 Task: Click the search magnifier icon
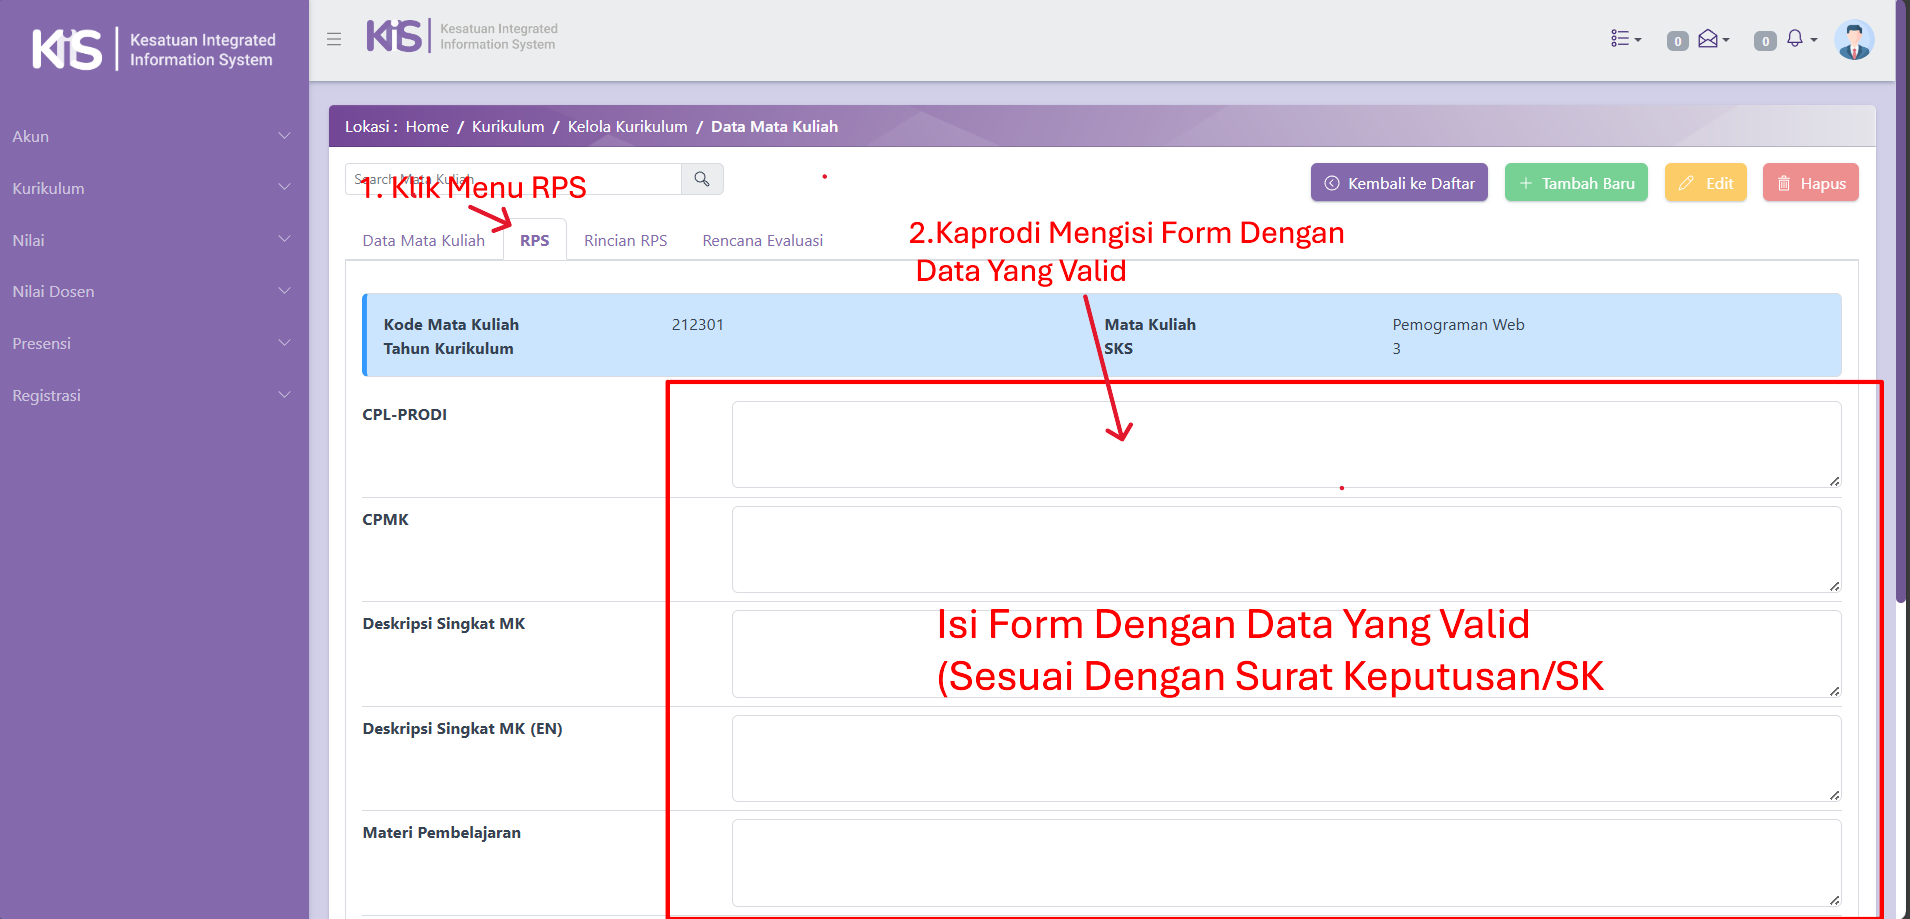[702, 179]
